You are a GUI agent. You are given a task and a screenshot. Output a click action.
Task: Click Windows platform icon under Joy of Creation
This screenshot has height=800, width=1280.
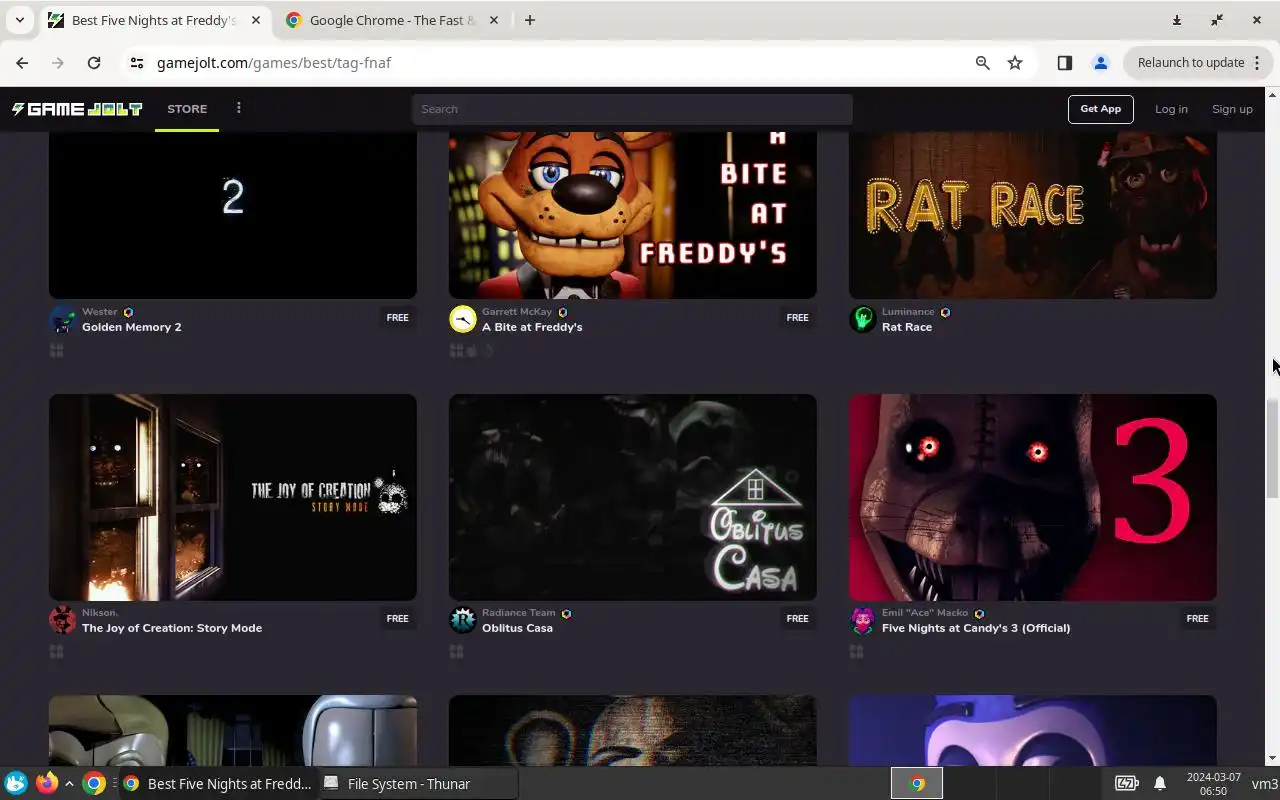57,652
